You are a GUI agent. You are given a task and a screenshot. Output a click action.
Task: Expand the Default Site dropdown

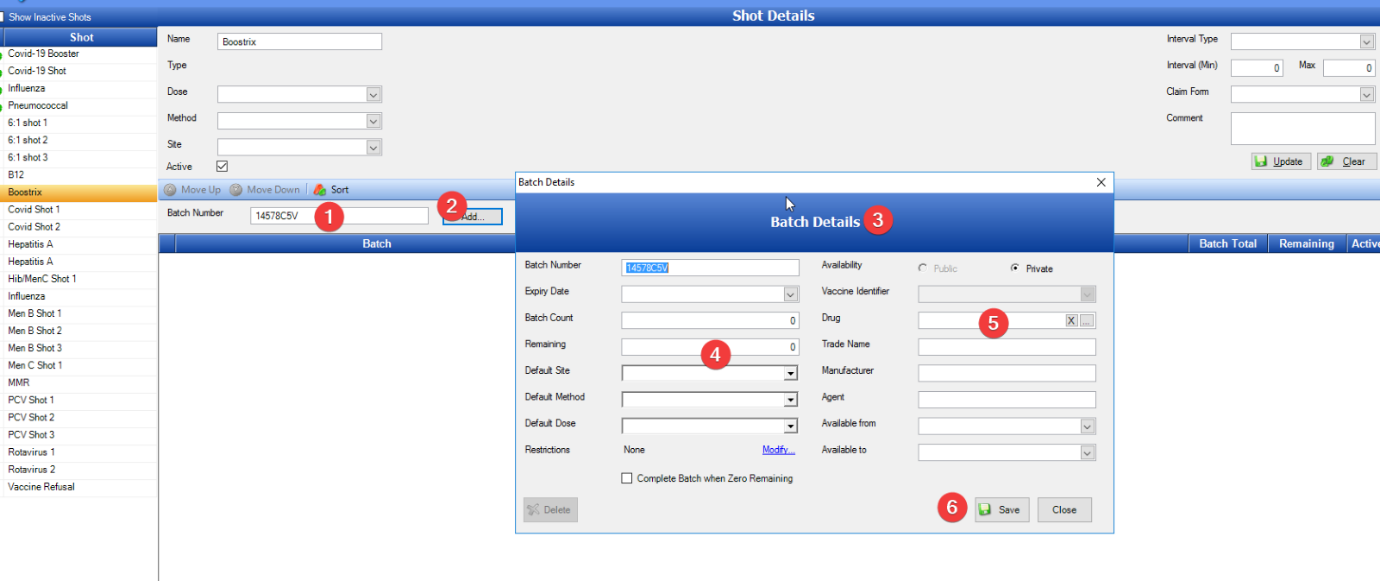[x=790, y=373]
